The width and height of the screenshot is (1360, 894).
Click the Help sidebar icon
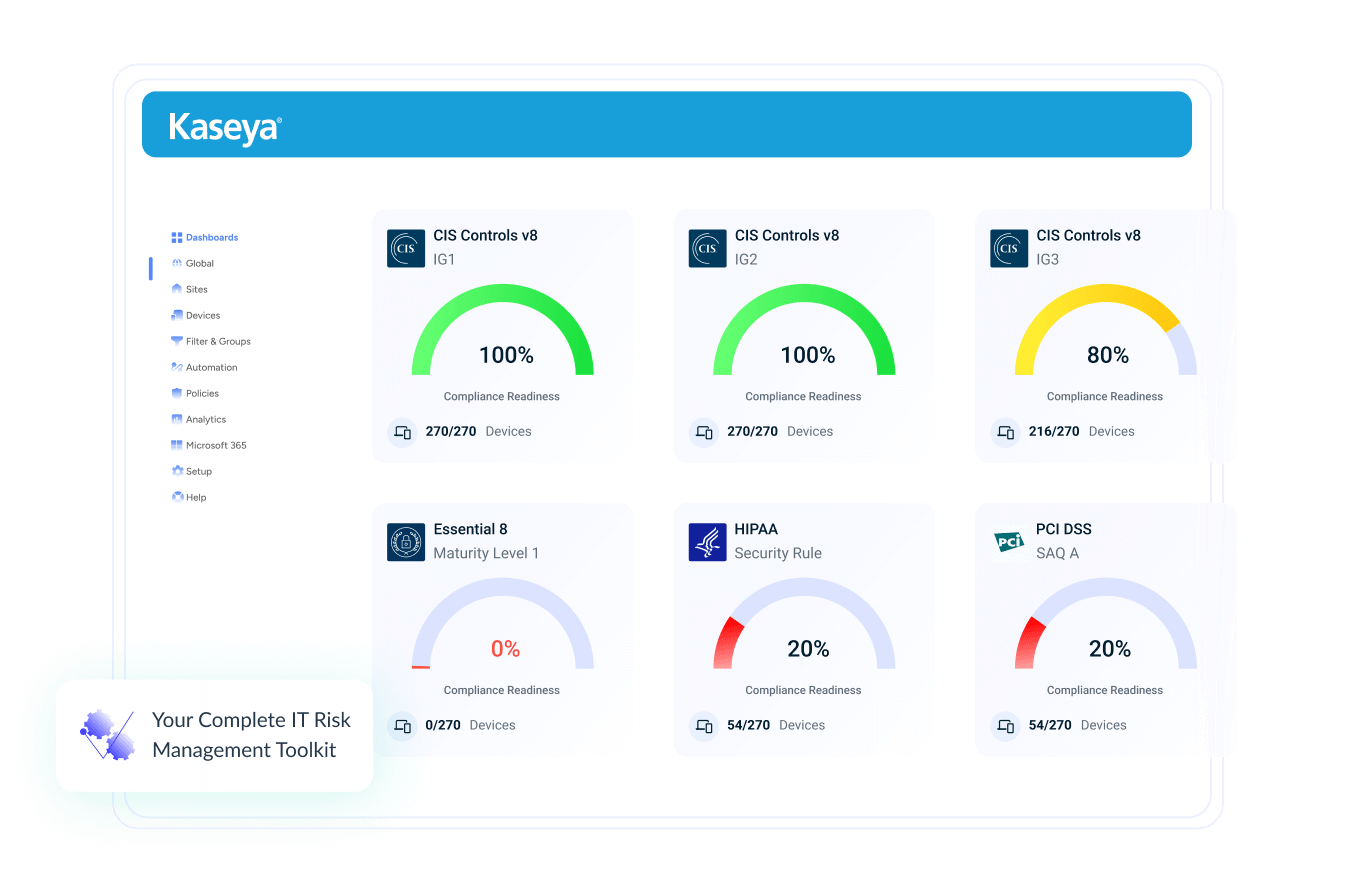click(x=177, y=498)
